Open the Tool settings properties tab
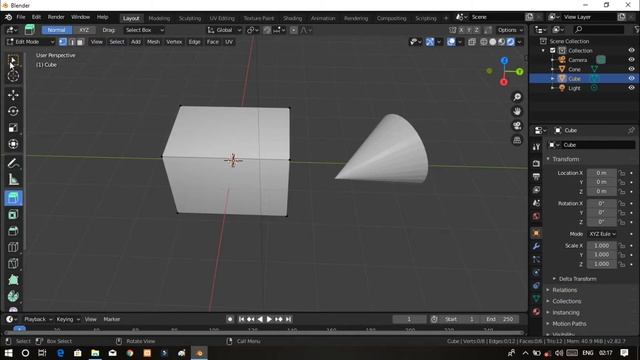Viewport: 640px width, 360px height. click(536, 147)
